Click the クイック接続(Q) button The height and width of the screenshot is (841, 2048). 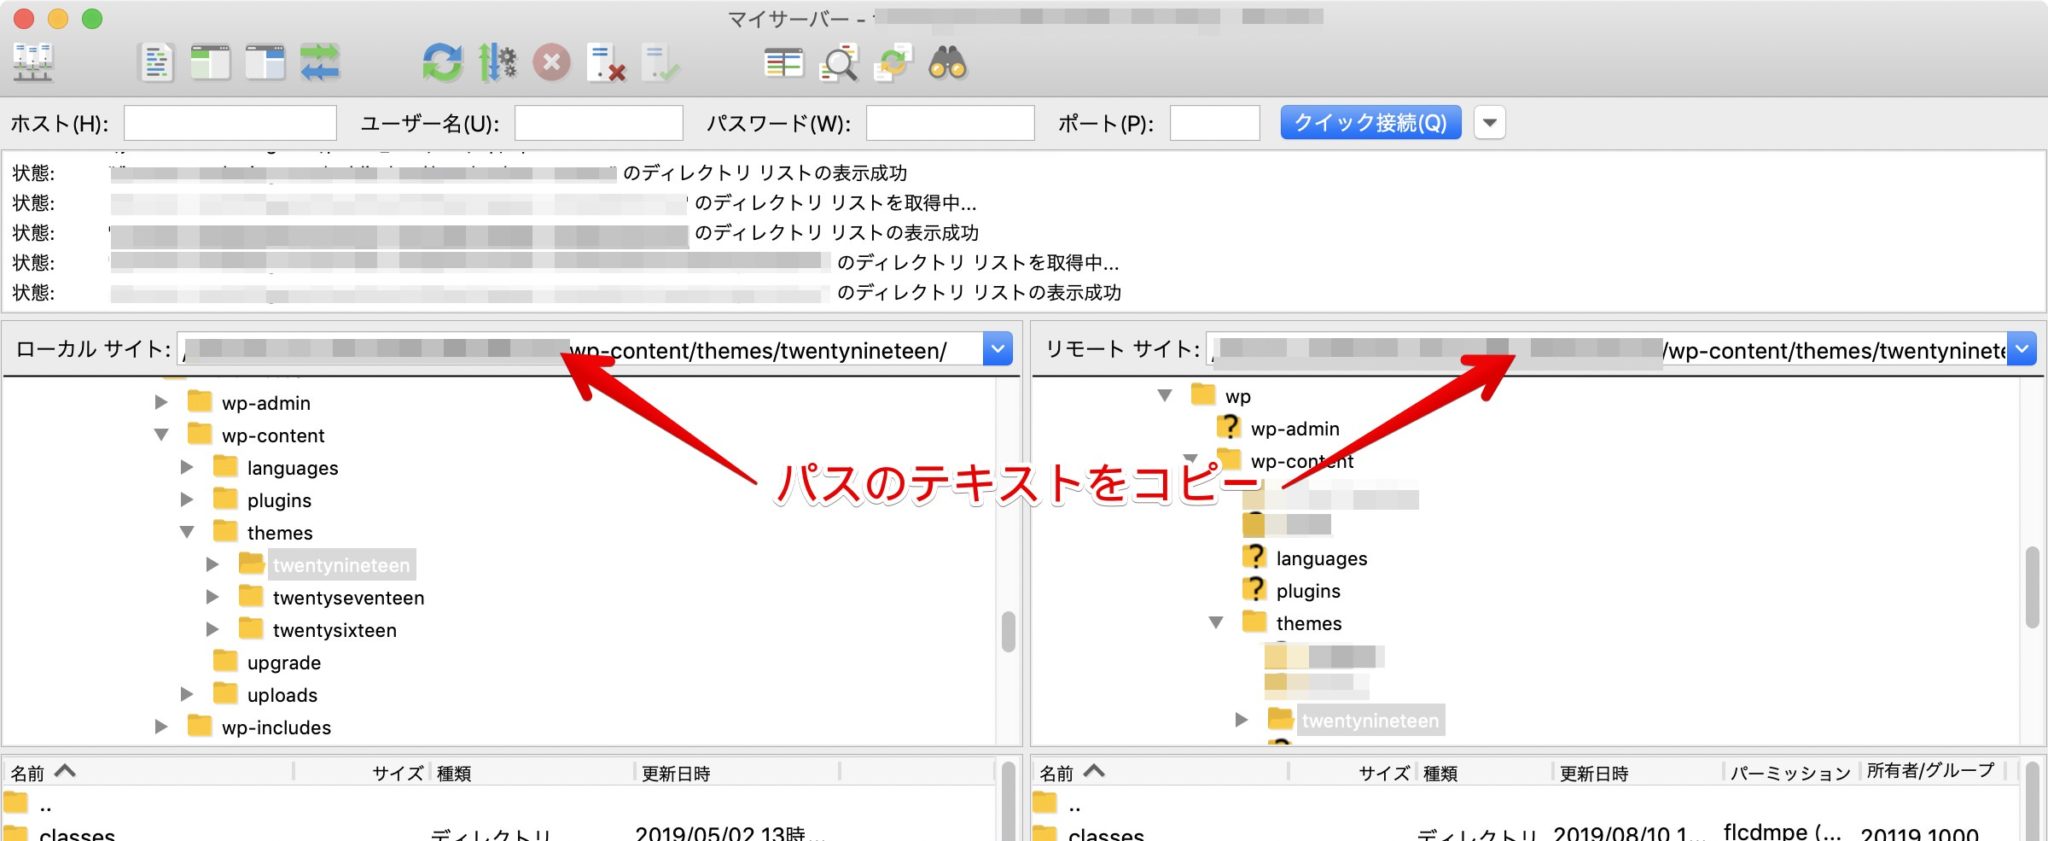(1371, 123)
